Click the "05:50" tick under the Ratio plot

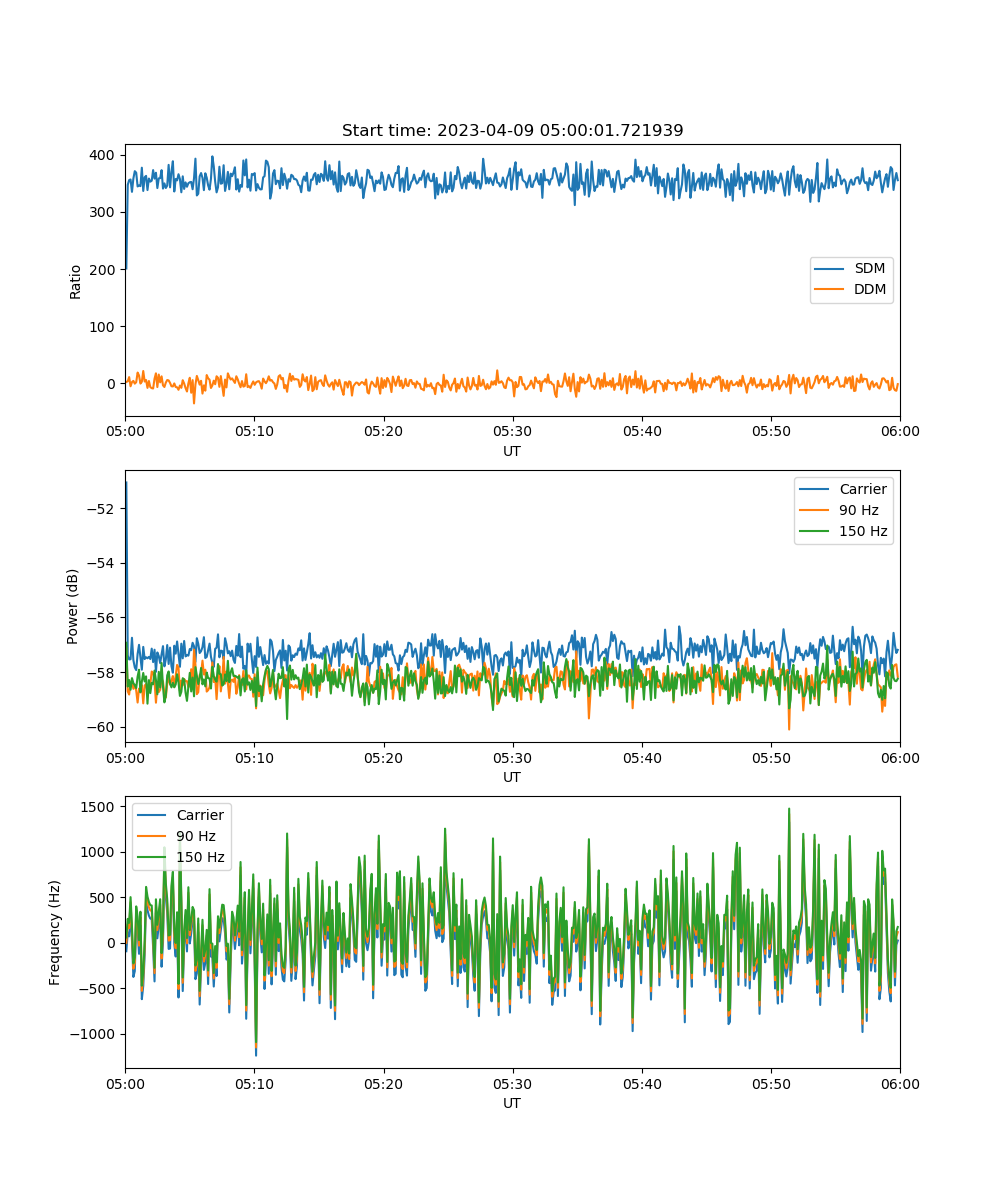pyautogui.click(x=771, y=432)
